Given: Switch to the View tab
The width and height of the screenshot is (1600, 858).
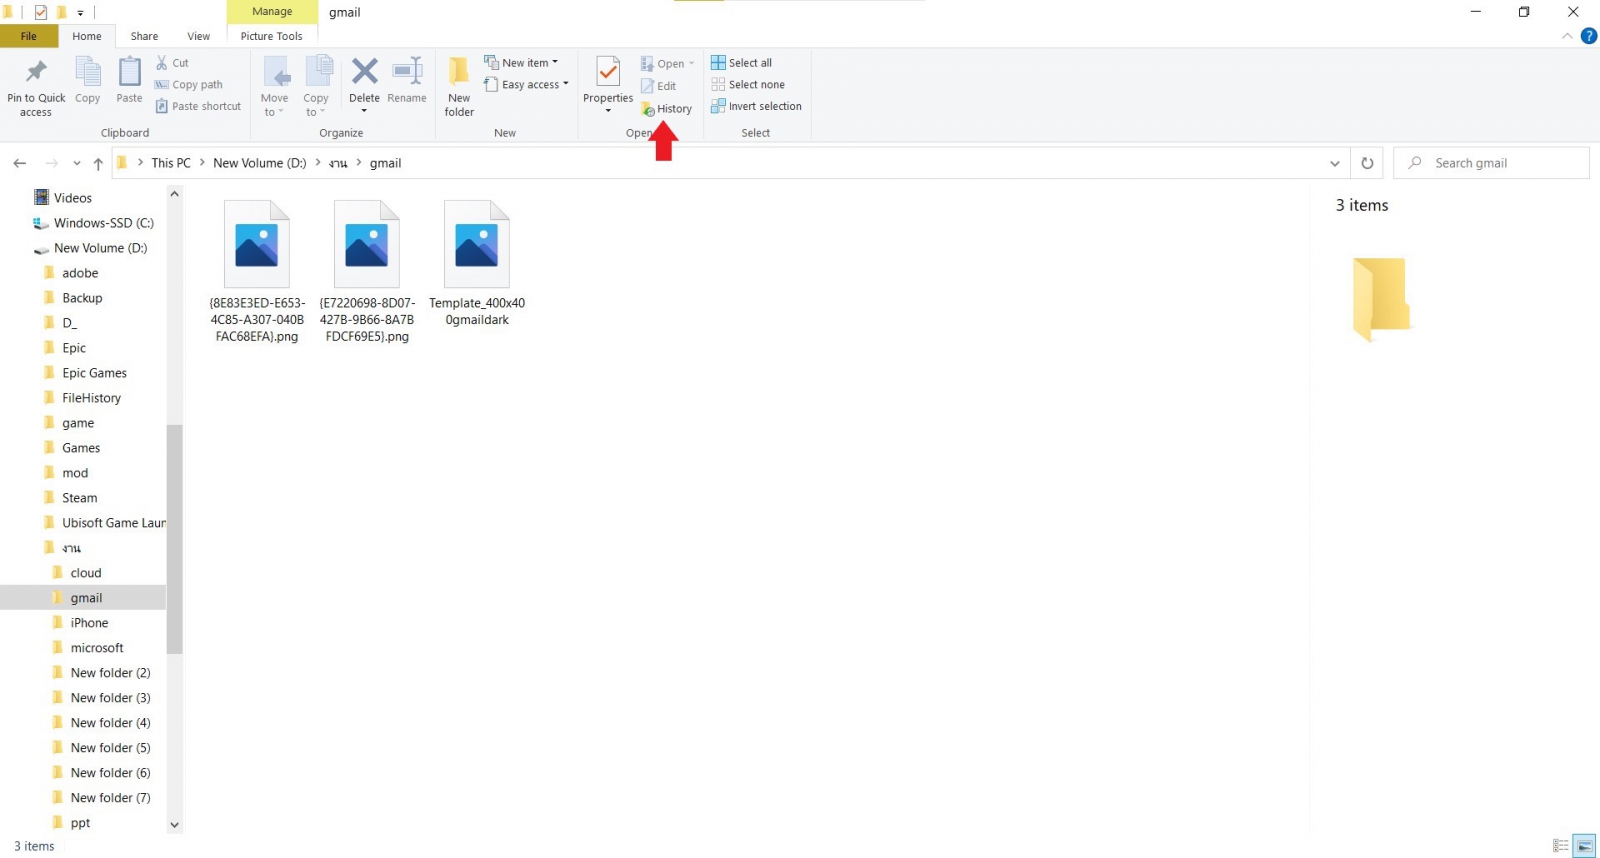Looking at the screenshot, I should tap(199, 36).
